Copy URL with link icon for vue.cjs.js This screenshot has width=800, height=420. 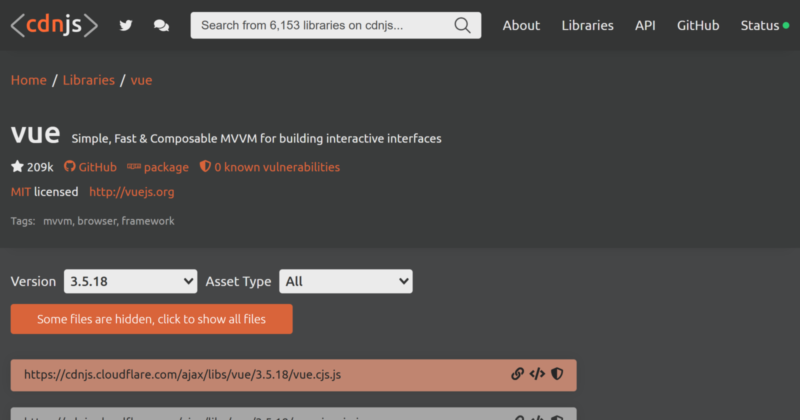517,374
